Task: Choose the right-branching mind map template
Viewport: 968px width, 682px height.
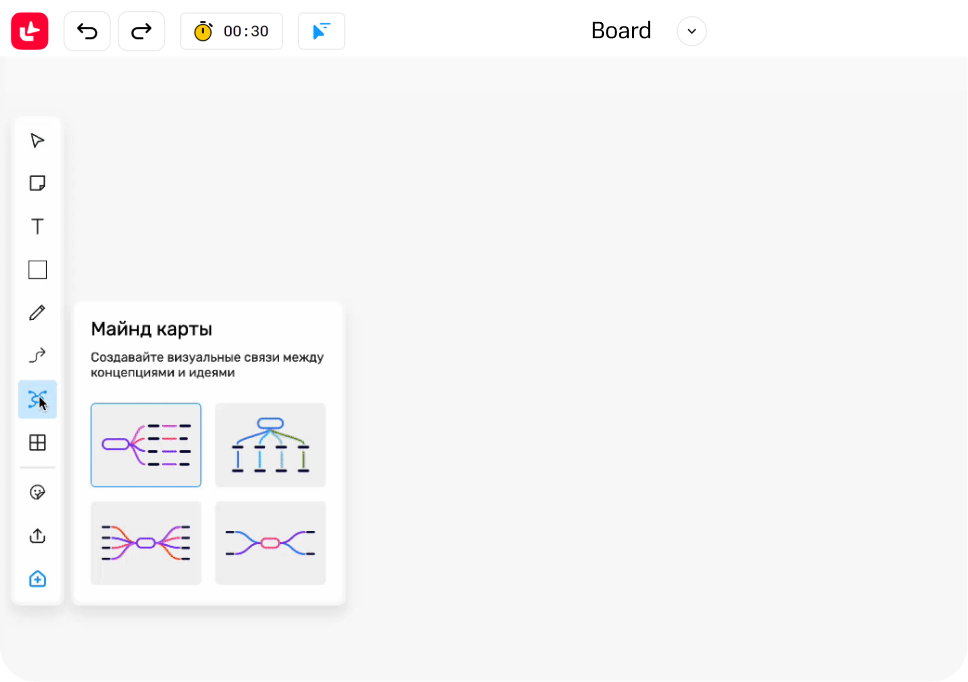Action: pos(146,445)
